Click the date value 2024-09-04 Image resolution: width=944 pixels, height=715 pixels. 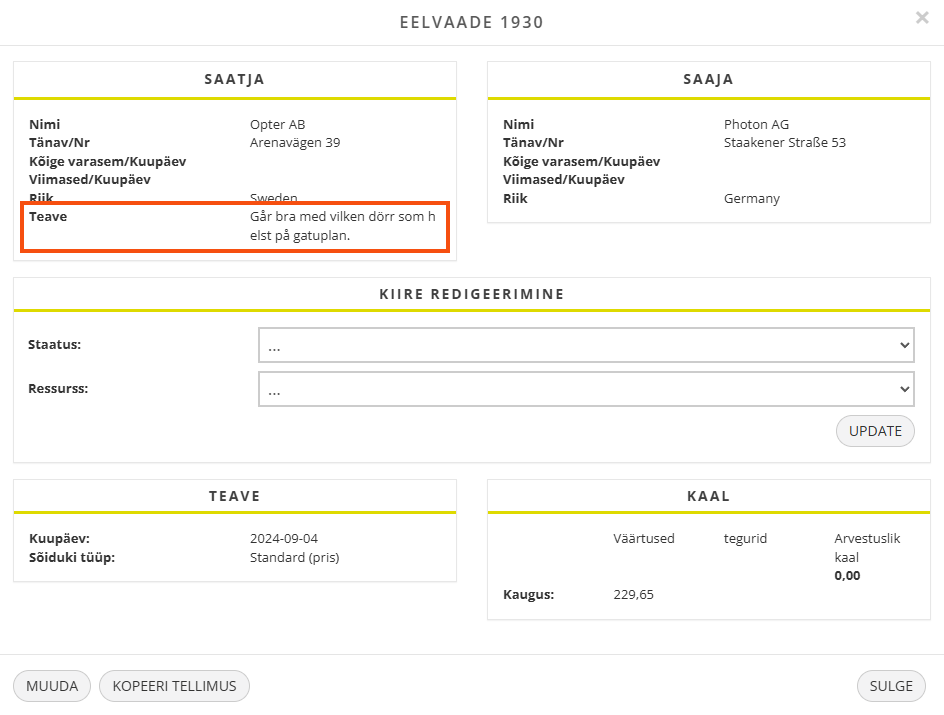(284, 539)
